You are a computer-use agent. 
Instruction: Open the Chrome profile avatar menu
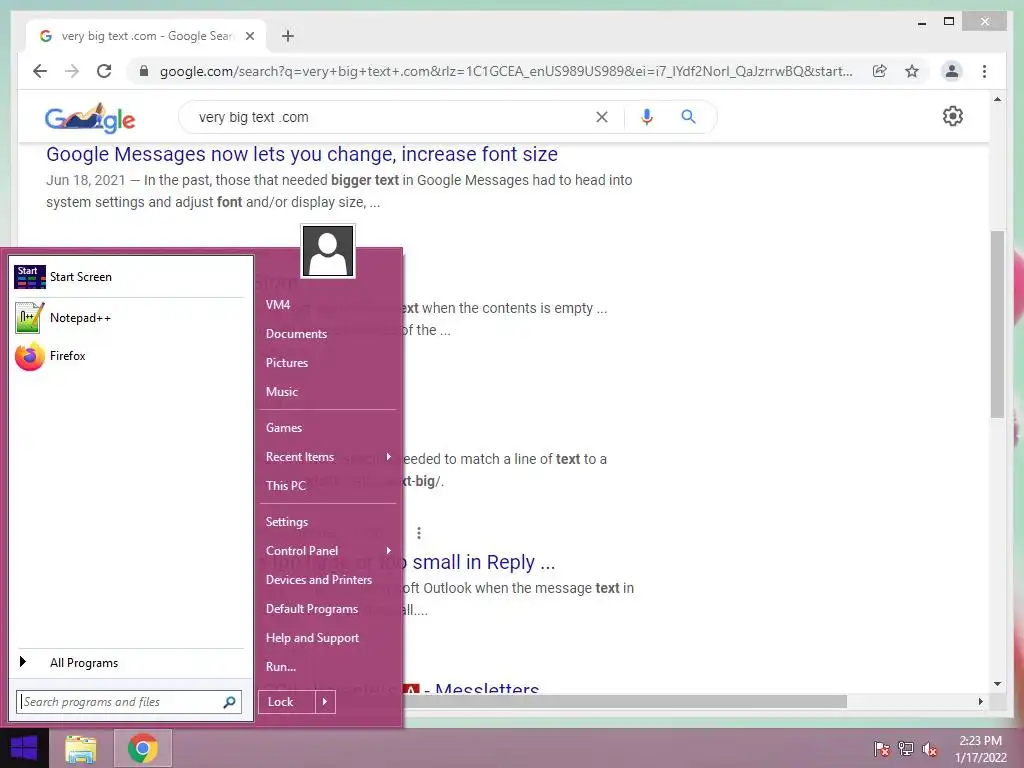pos(952,71)
